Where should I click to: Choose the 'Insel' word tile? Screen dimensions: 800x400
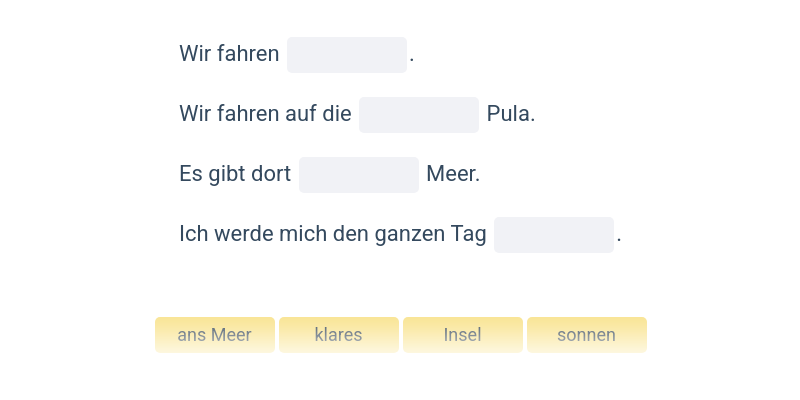(x=462, y=335)
